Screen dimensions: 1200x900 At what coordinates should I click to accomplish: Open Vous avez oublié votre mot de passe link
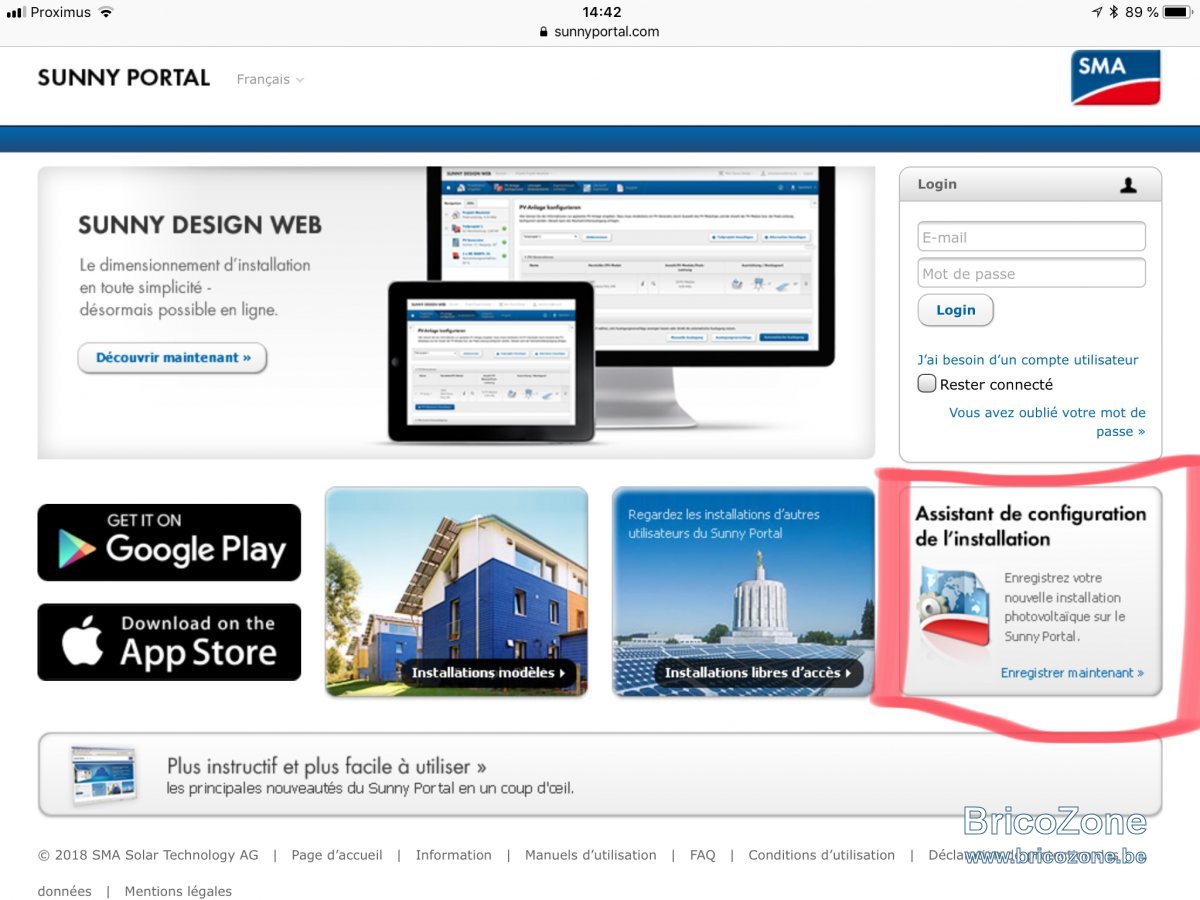(x=1047, y=422)
